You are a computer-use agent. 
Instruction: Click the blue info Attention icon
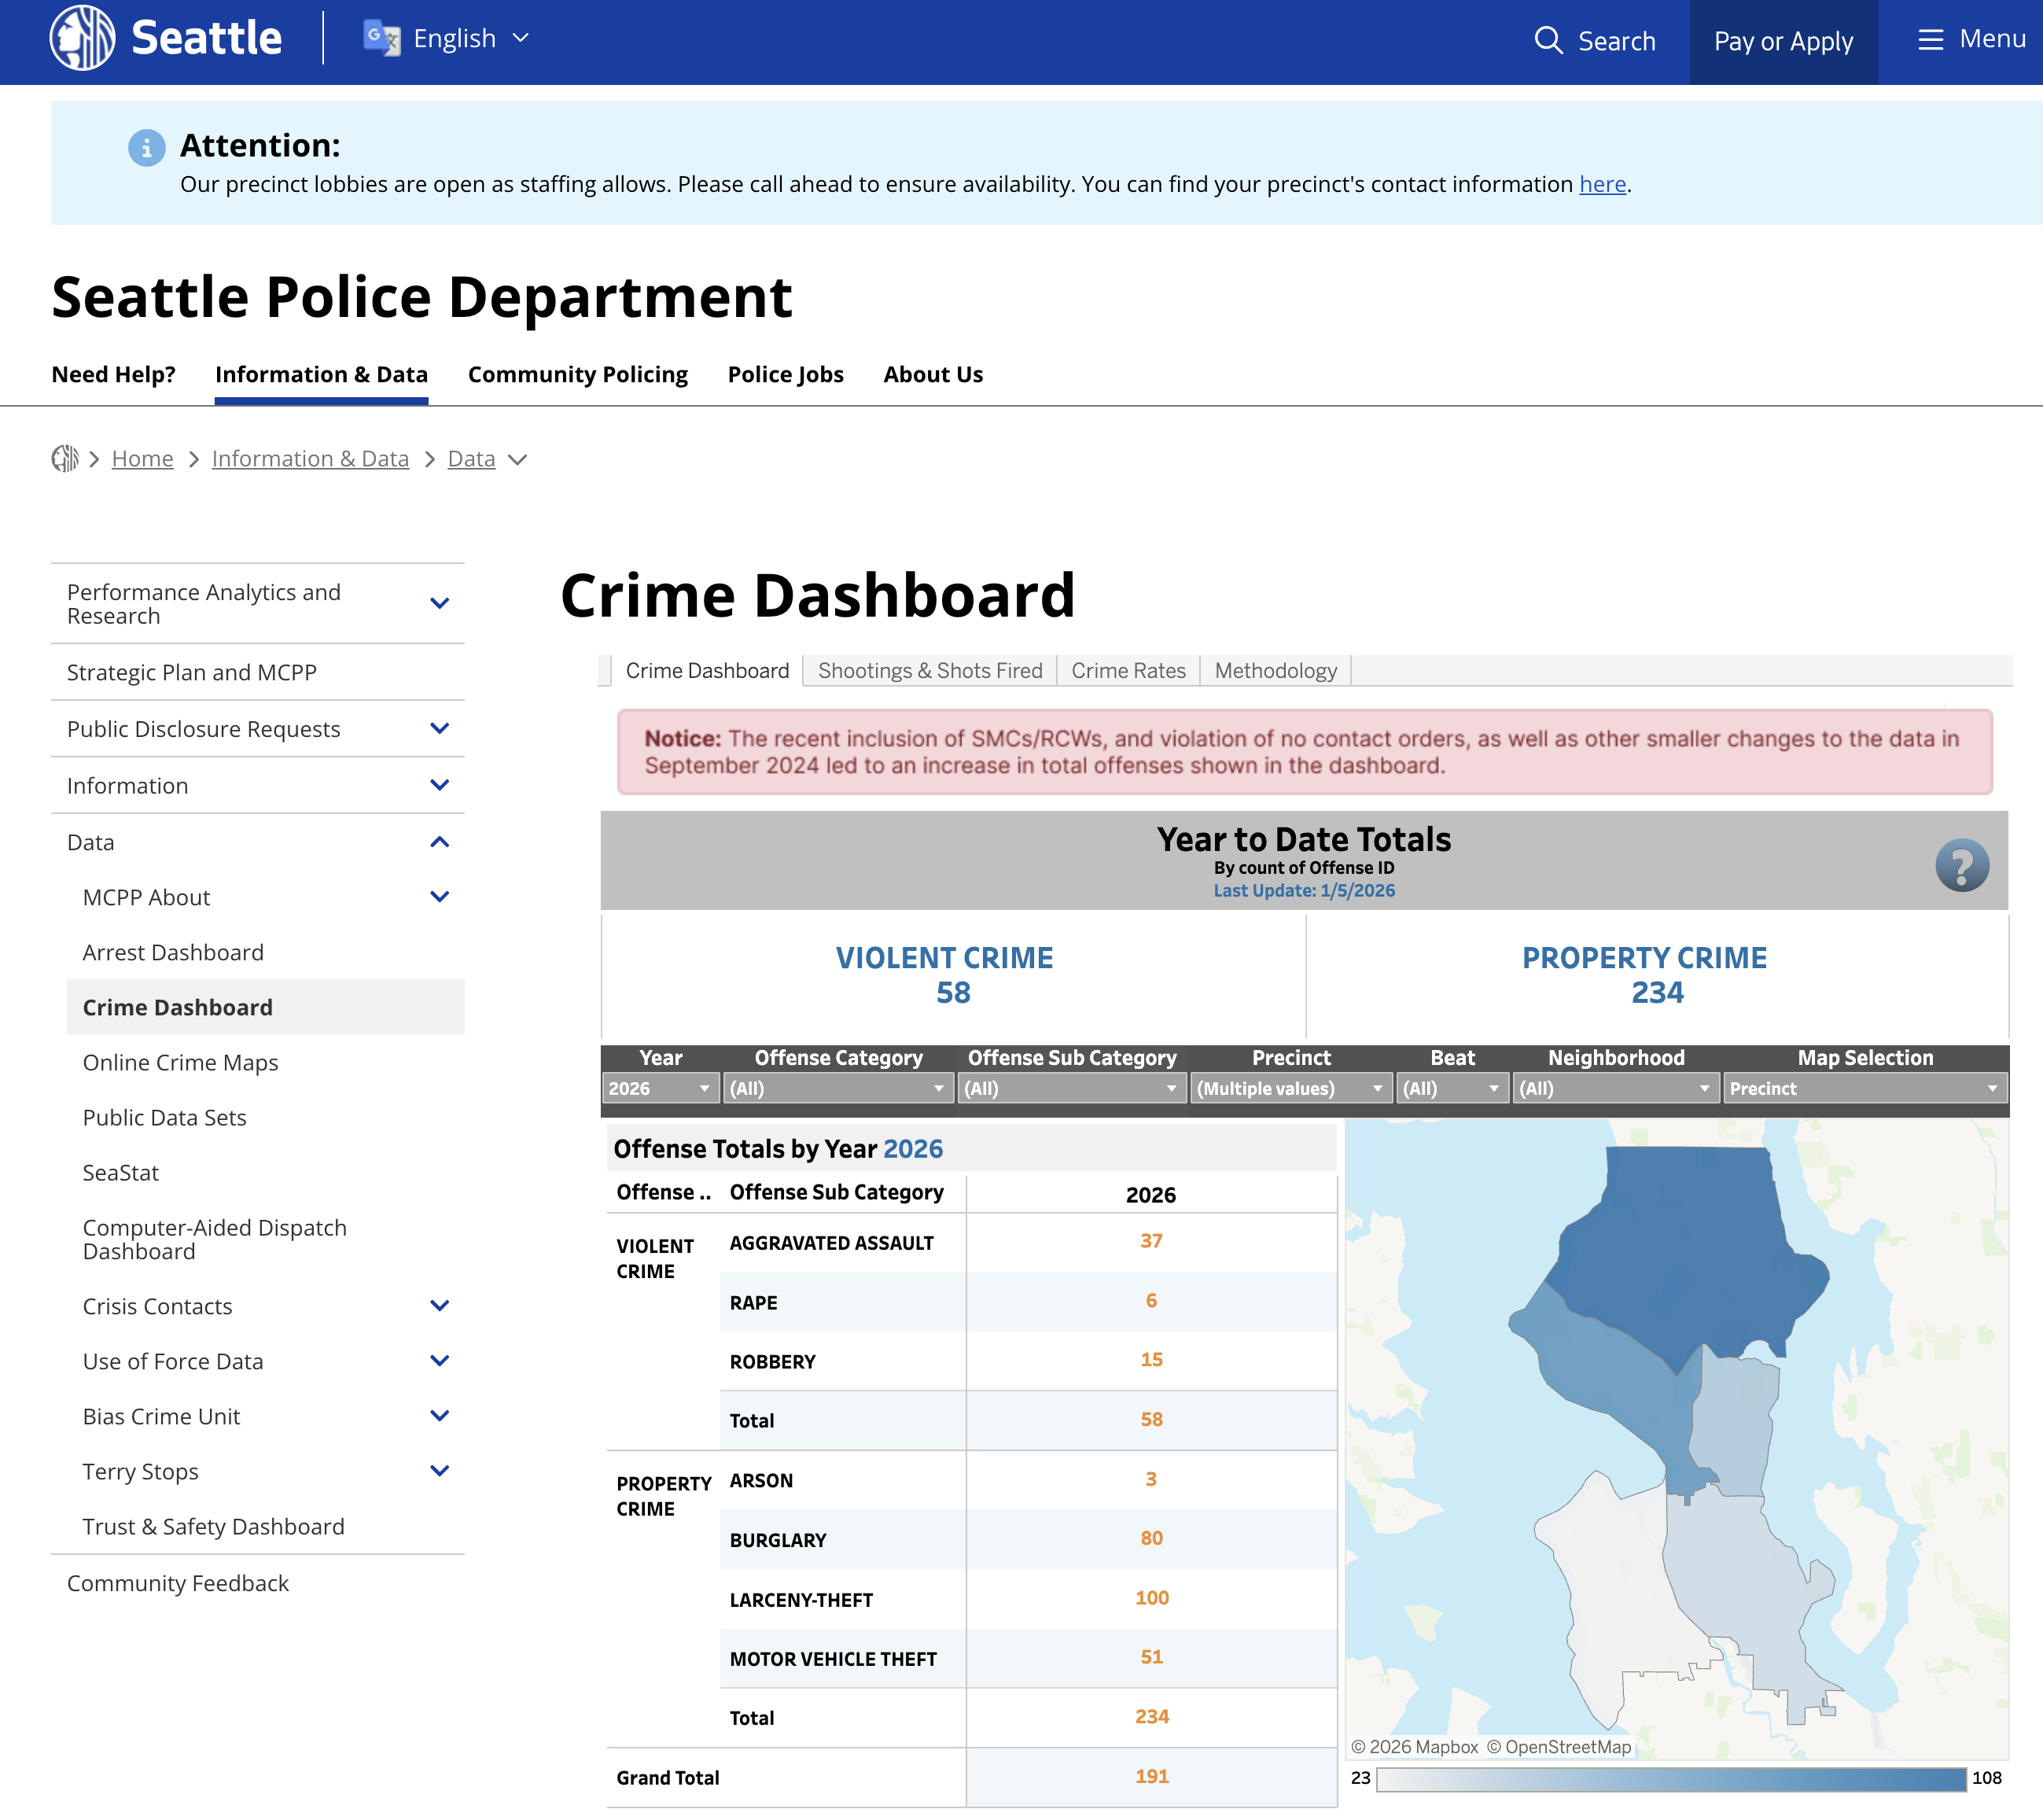pyautogui.click(x=146, y=148)
